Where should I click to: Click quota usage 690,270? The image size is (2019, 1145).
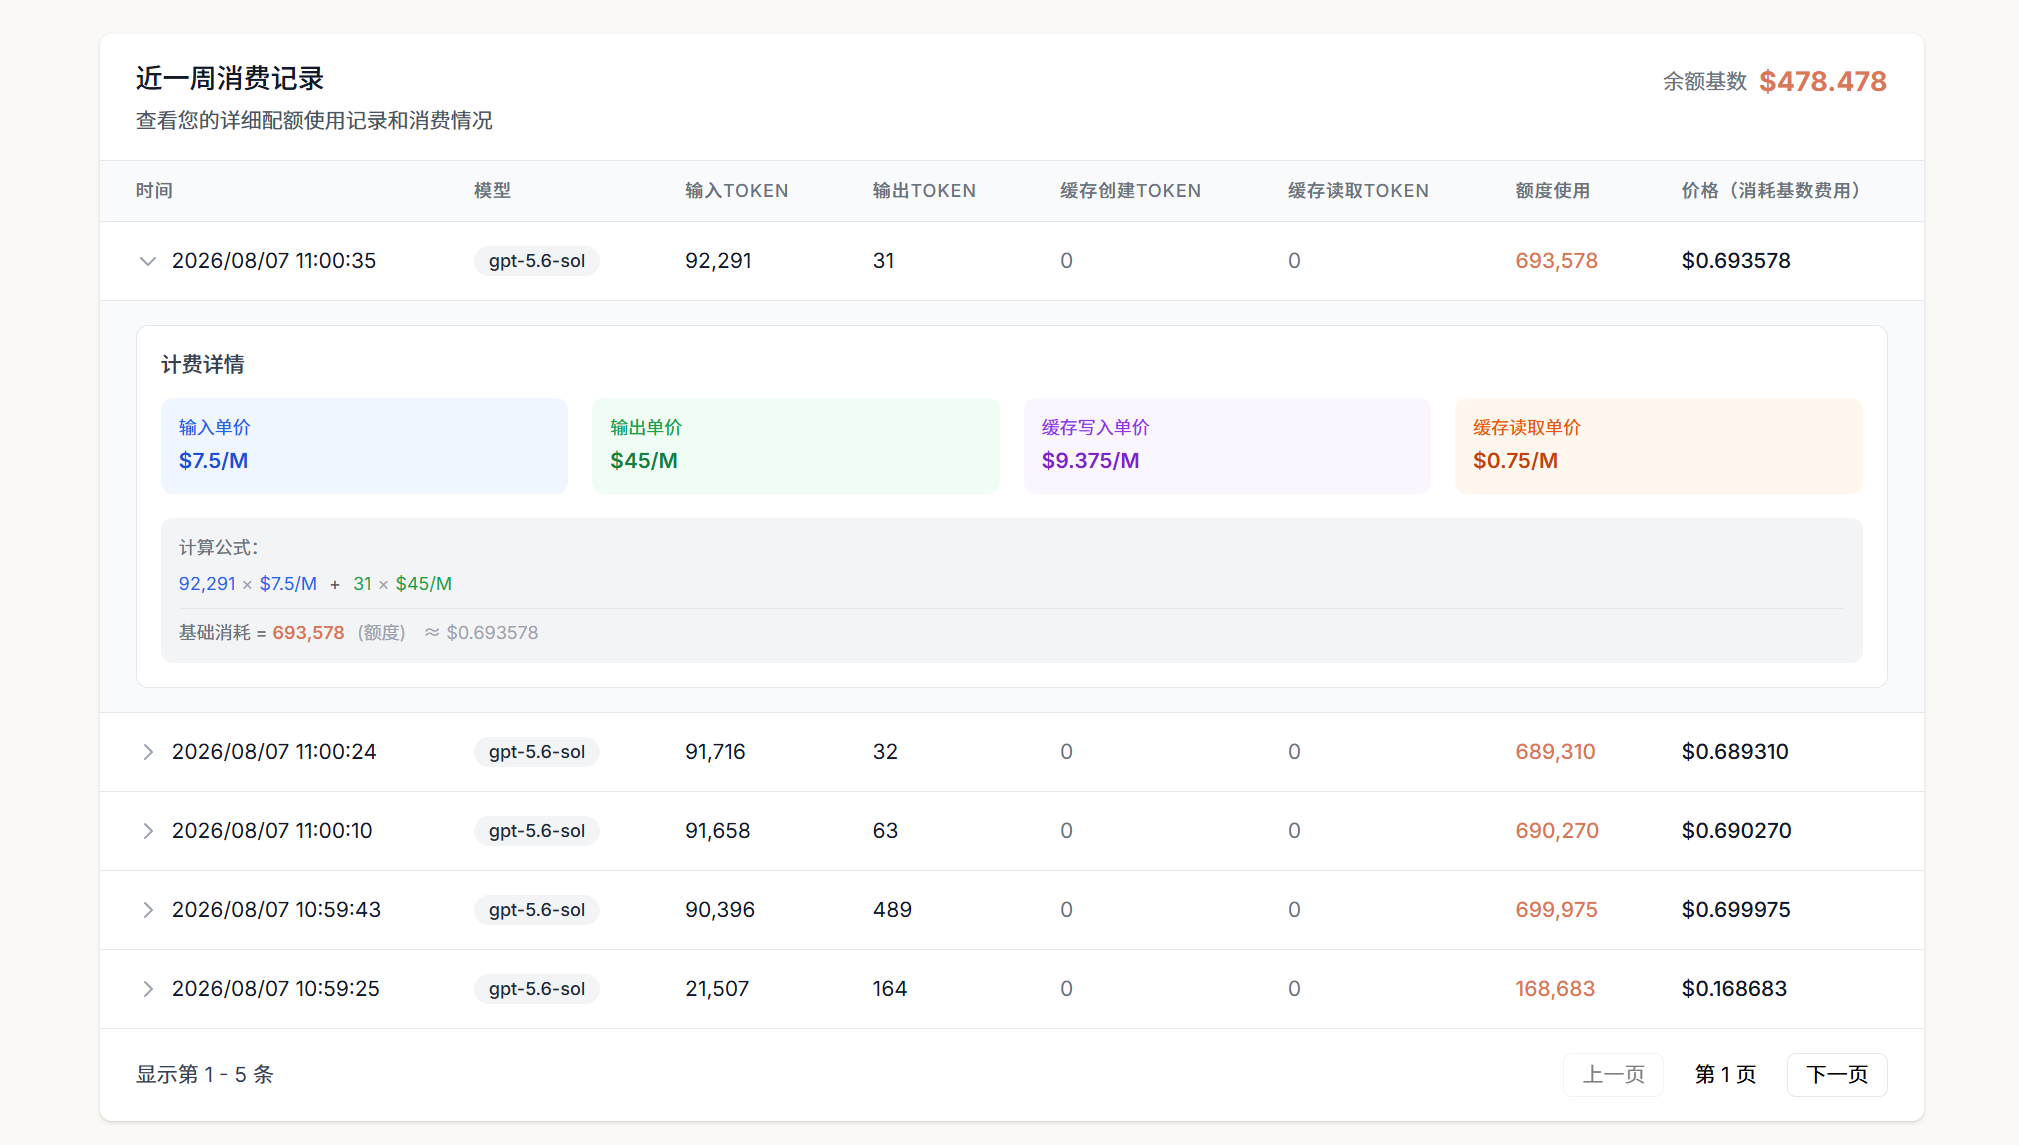(x=1557, y=831)
